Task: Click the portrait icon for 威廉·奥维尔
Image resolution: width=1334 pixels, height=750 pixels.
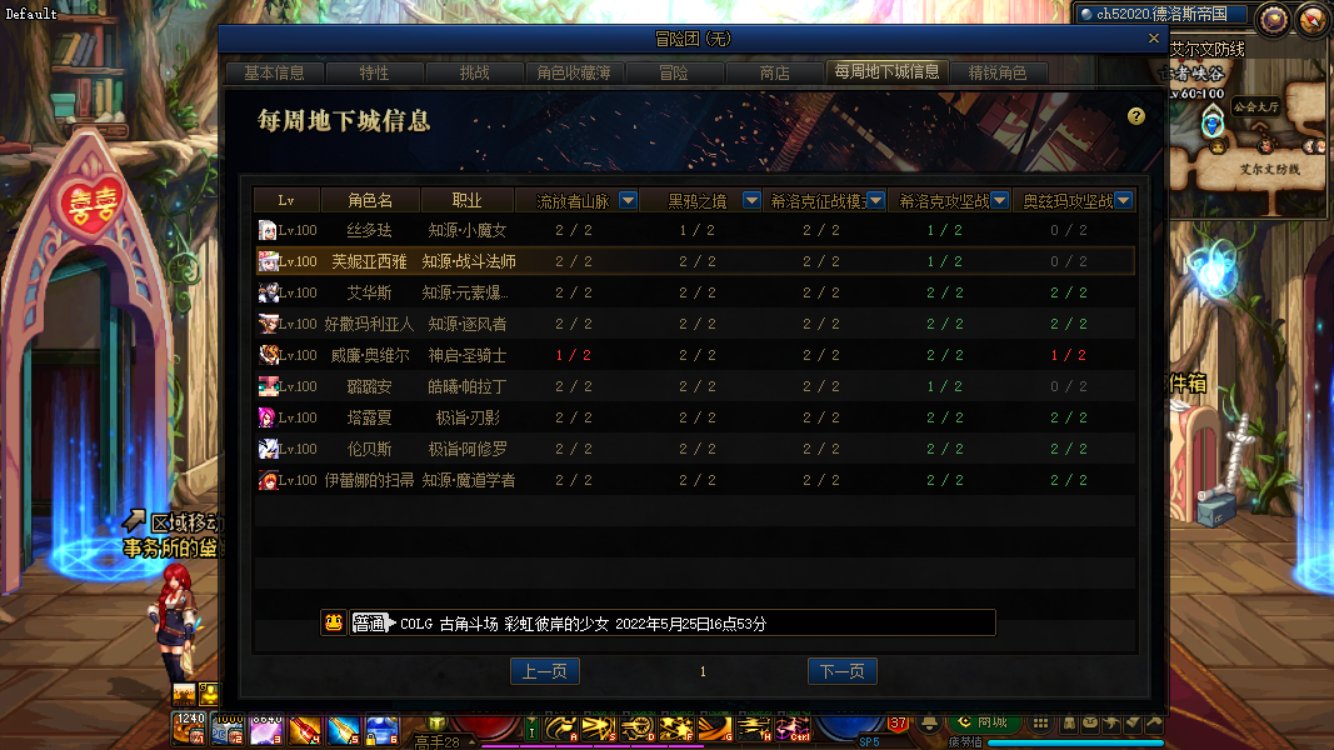Action: (x=267, y=355)
